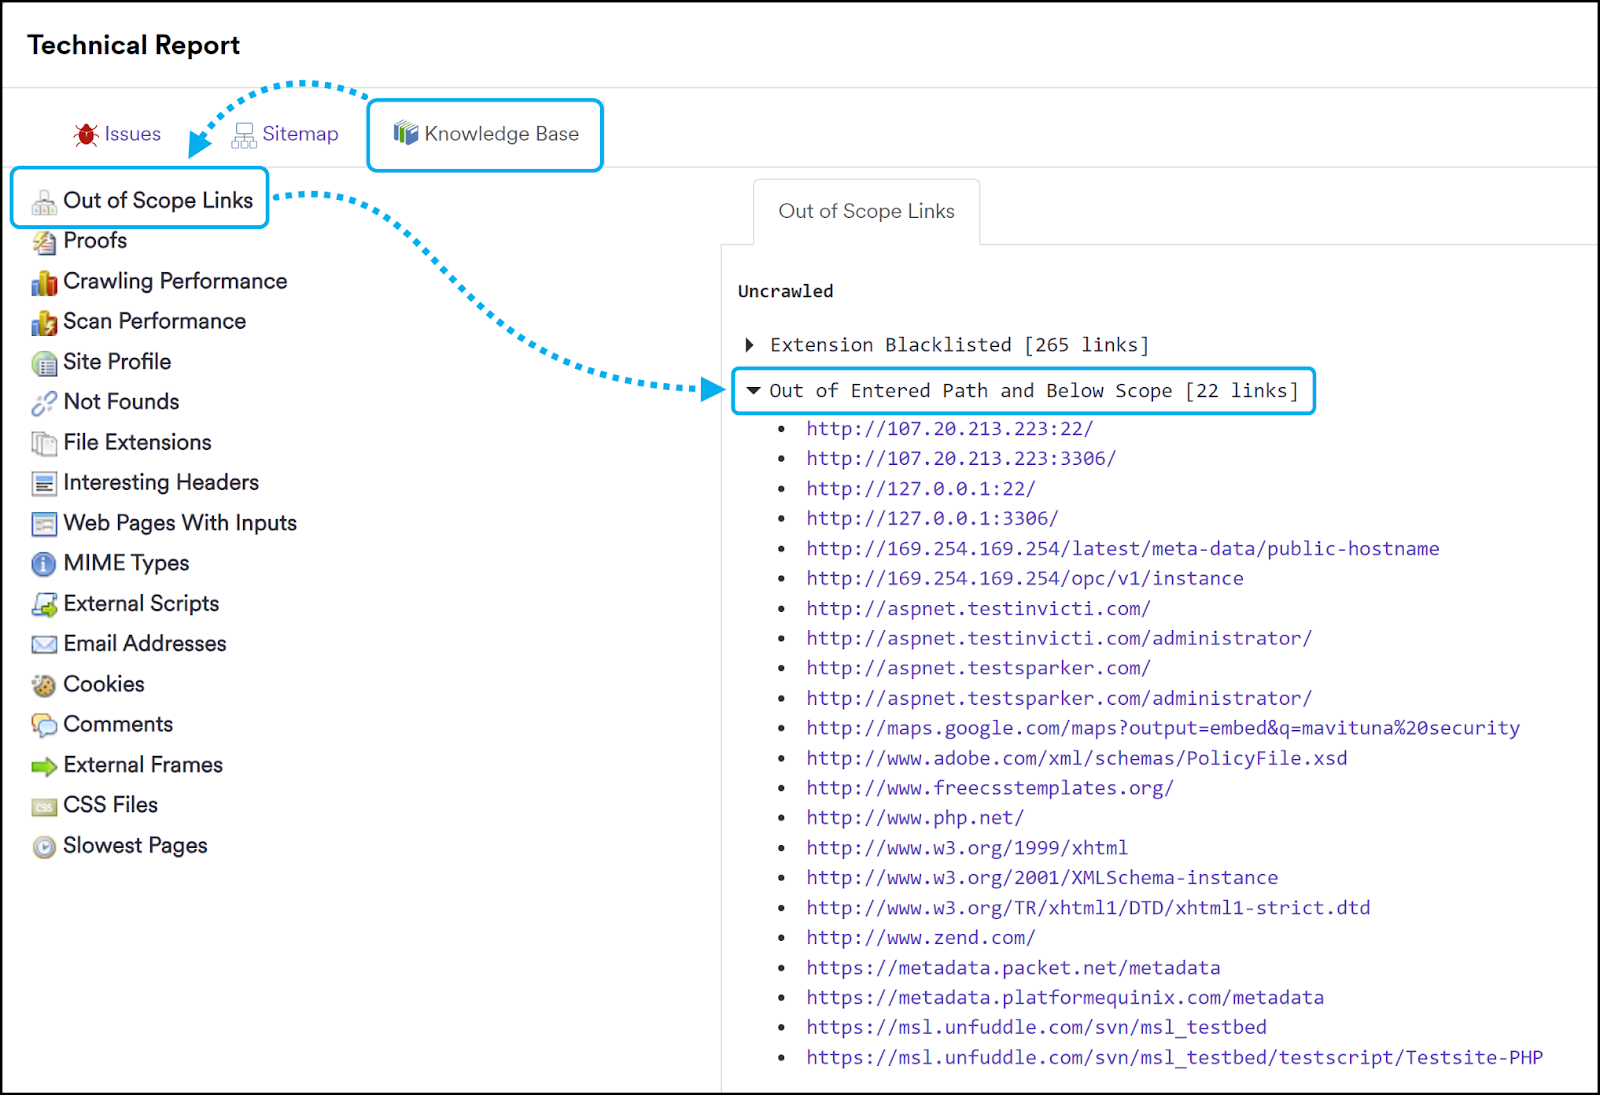
Task: Click the Crawling Performance bar chart icon
Action: tap(44, 283)
